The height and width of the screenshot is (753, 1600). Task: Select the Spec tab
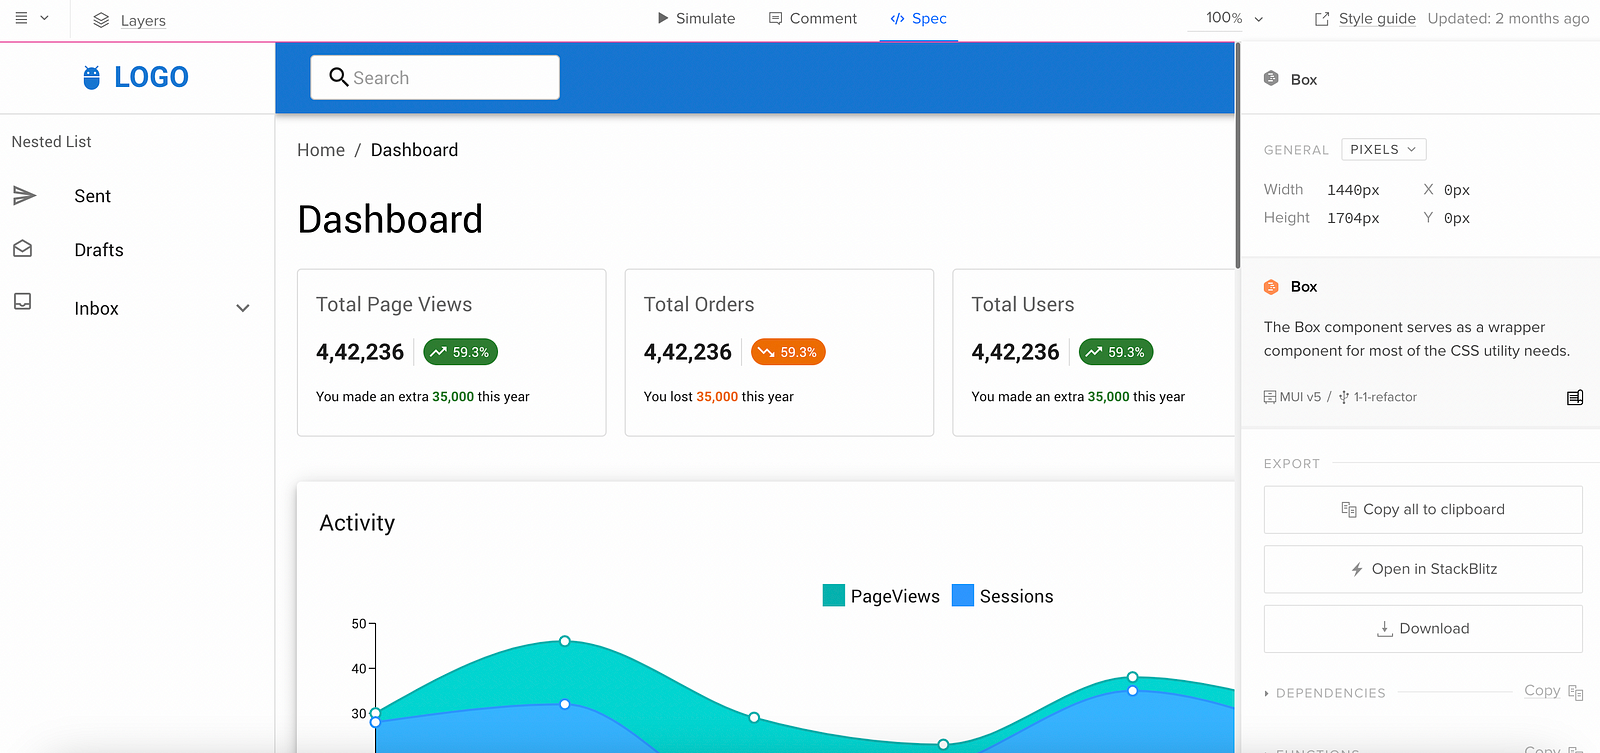[x=919, y=18]
